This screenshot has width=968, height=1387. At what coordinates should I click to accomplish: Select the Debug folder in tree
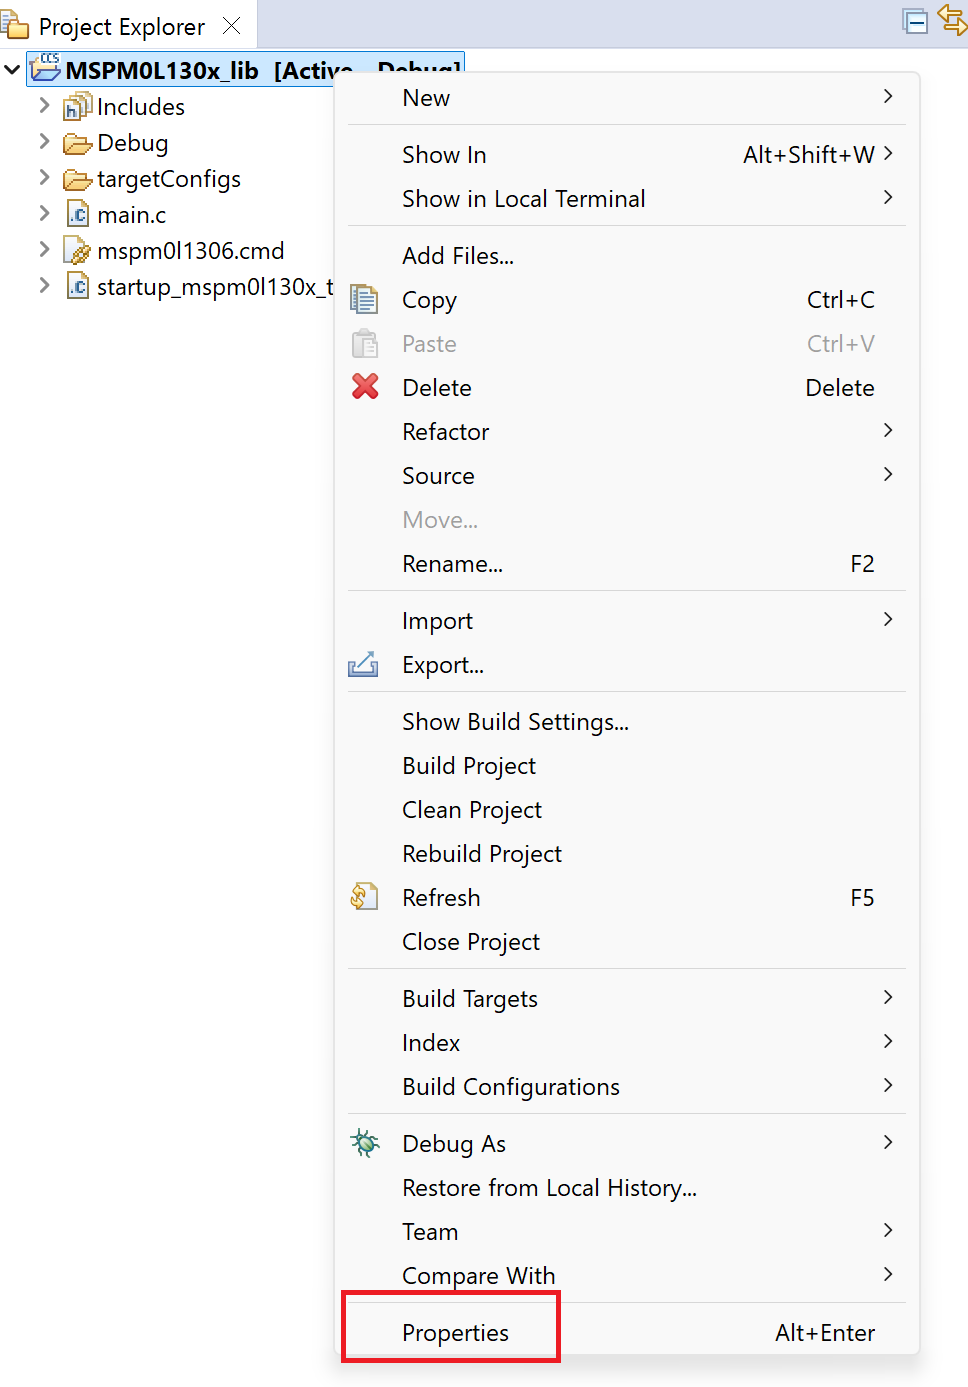tap(131, 143)
